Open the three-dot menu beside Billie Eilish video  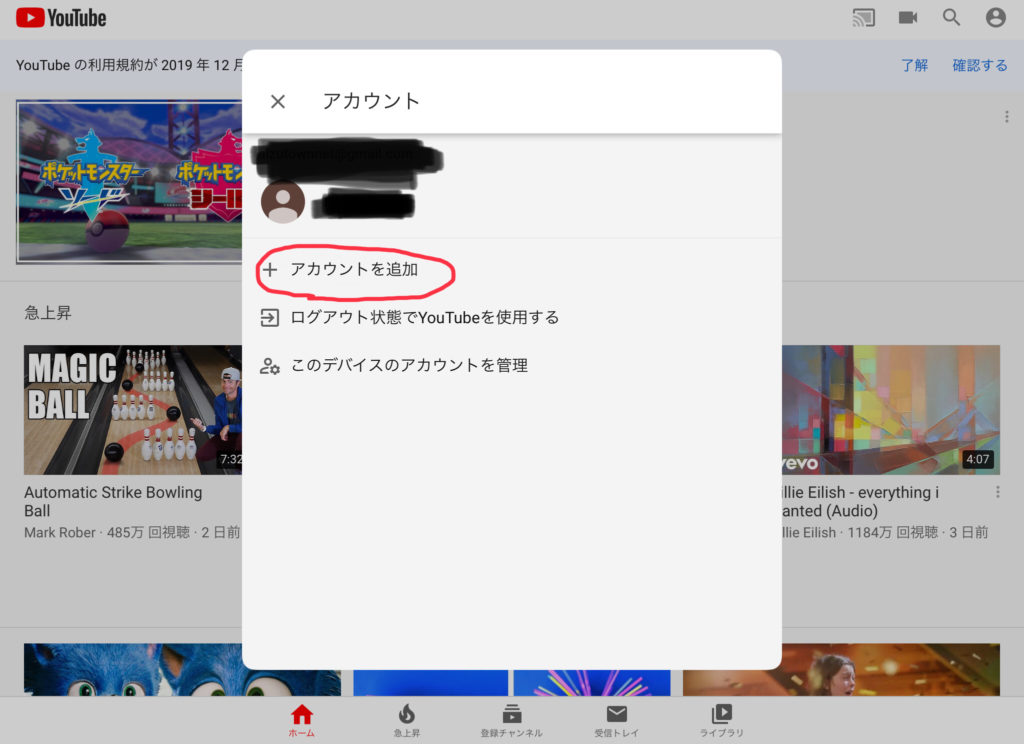(997, 492)
